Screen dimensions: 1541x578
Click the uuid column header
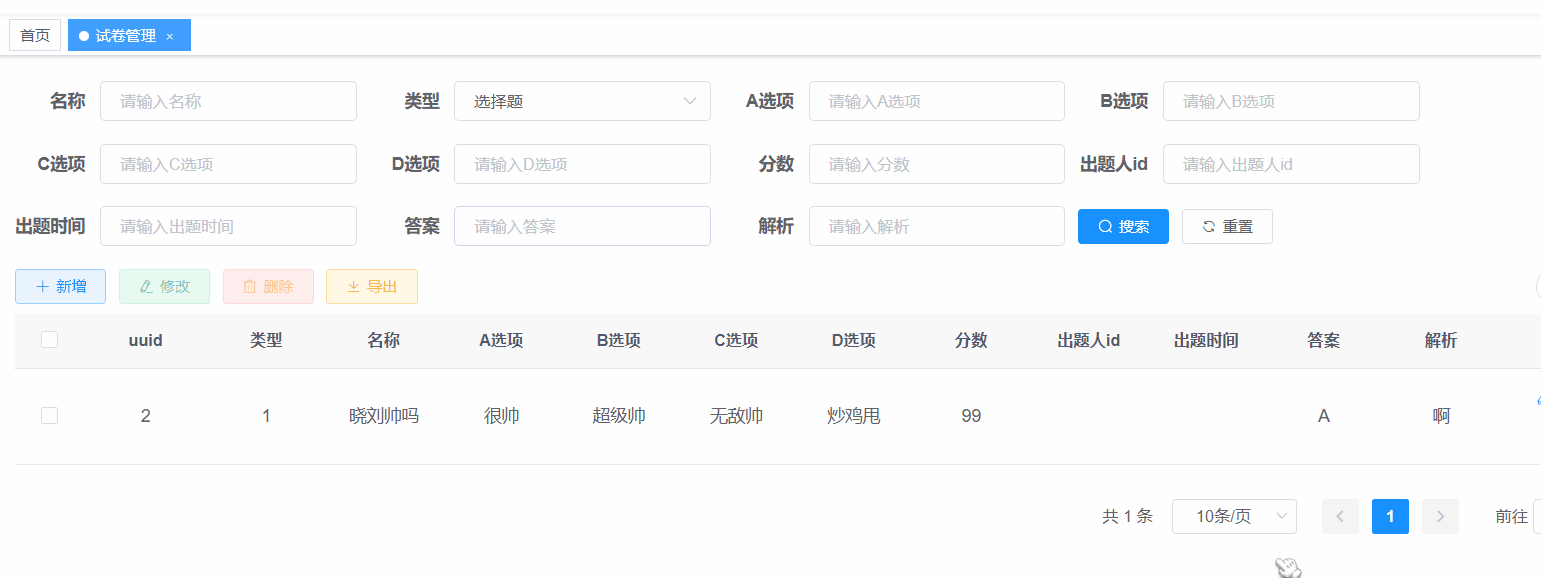click(146, 340)
